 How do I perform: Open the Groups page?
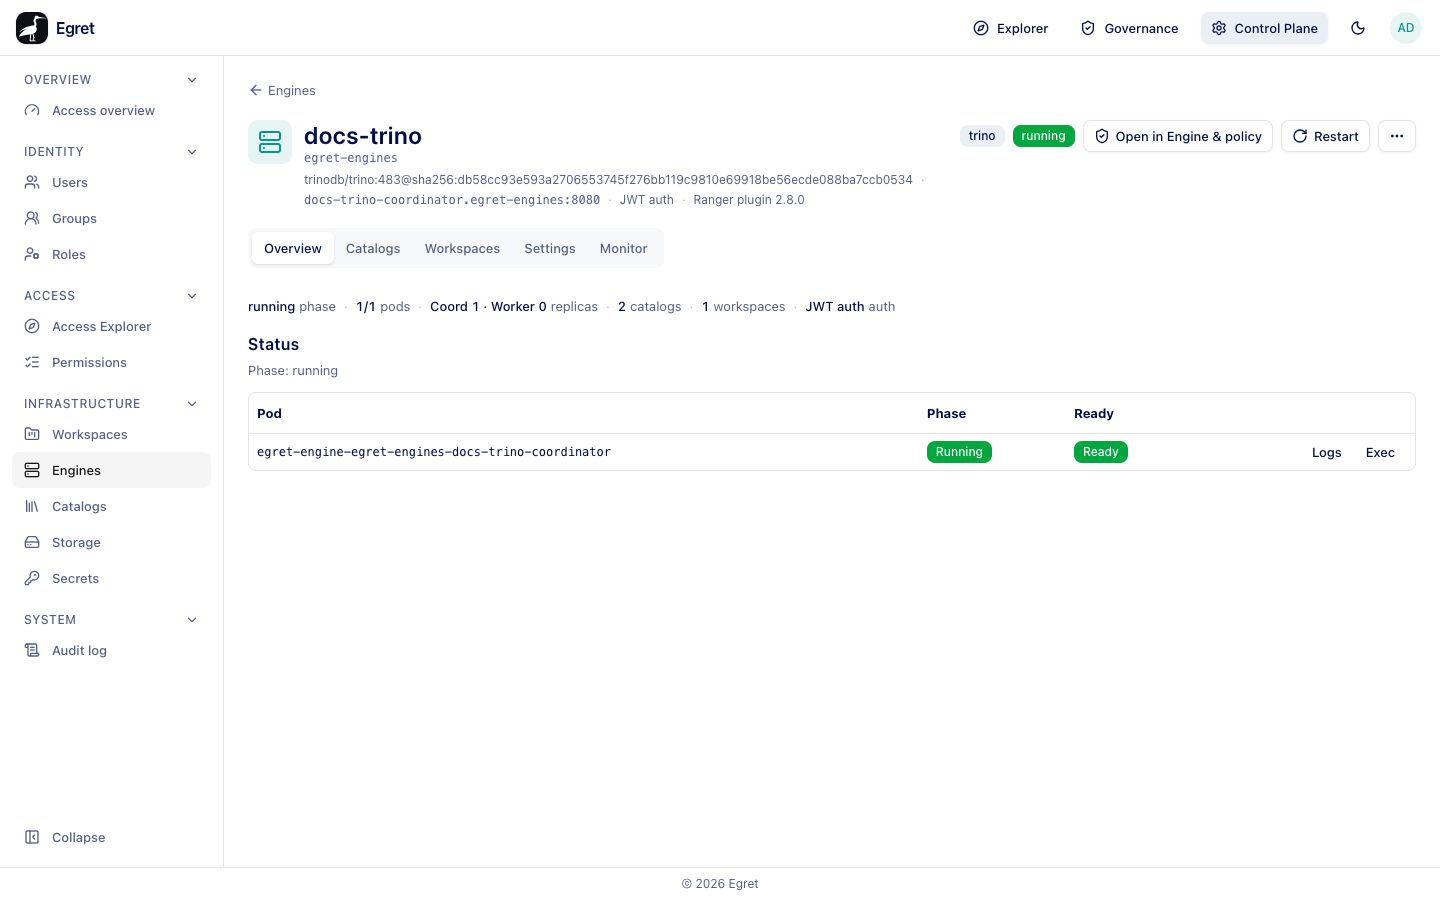[111, 219]
